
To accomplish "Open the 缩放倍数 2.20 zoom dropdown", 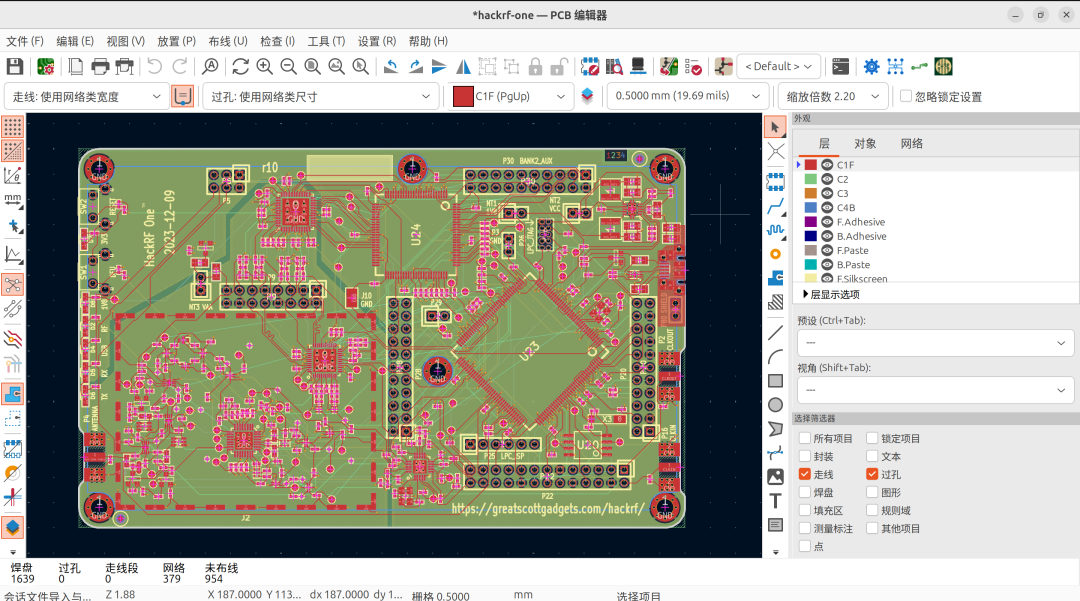I will 833,96.
